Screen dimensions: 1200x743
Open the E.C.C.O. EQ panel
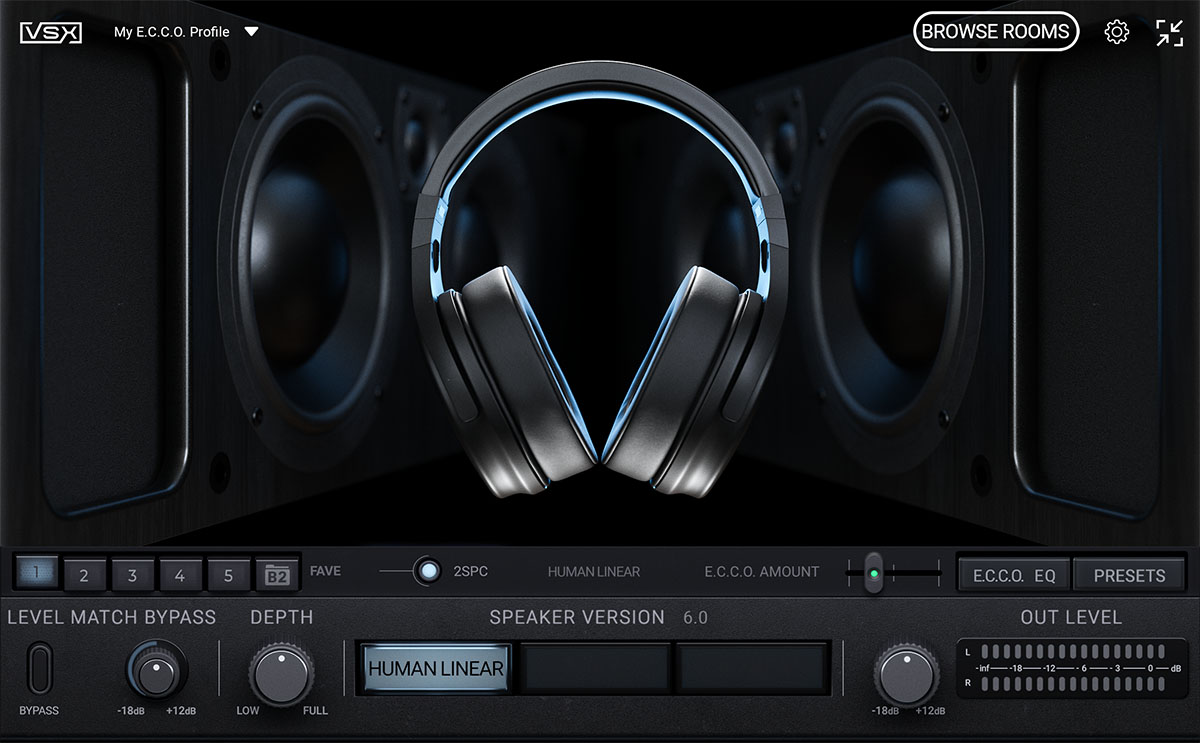pos(1014,575)
